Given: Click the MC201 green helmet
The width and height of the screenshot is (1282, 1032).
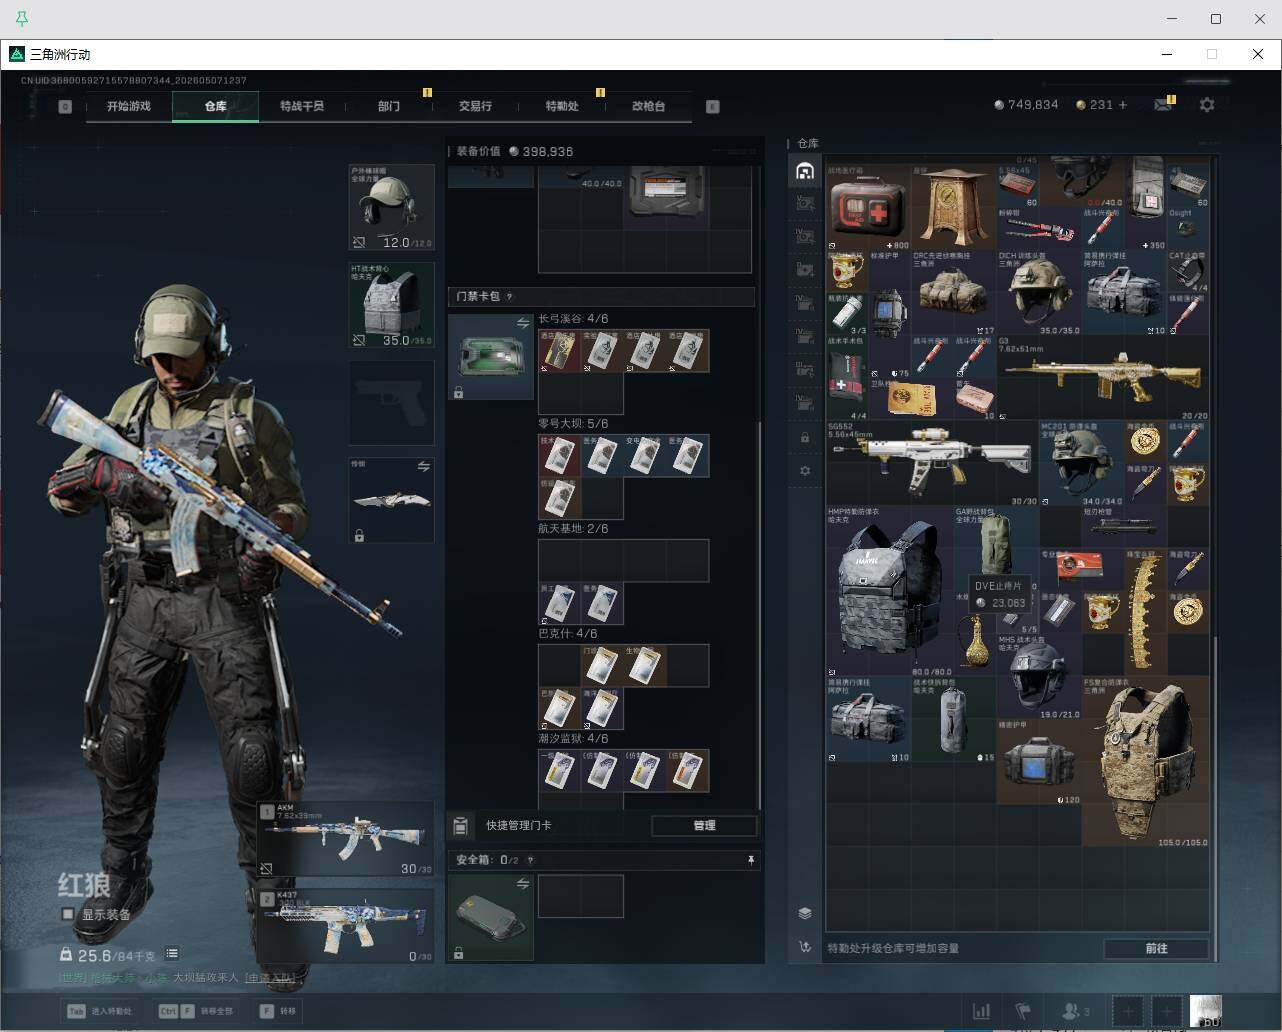Looking at the screenshot, I should coord(1082,463).
